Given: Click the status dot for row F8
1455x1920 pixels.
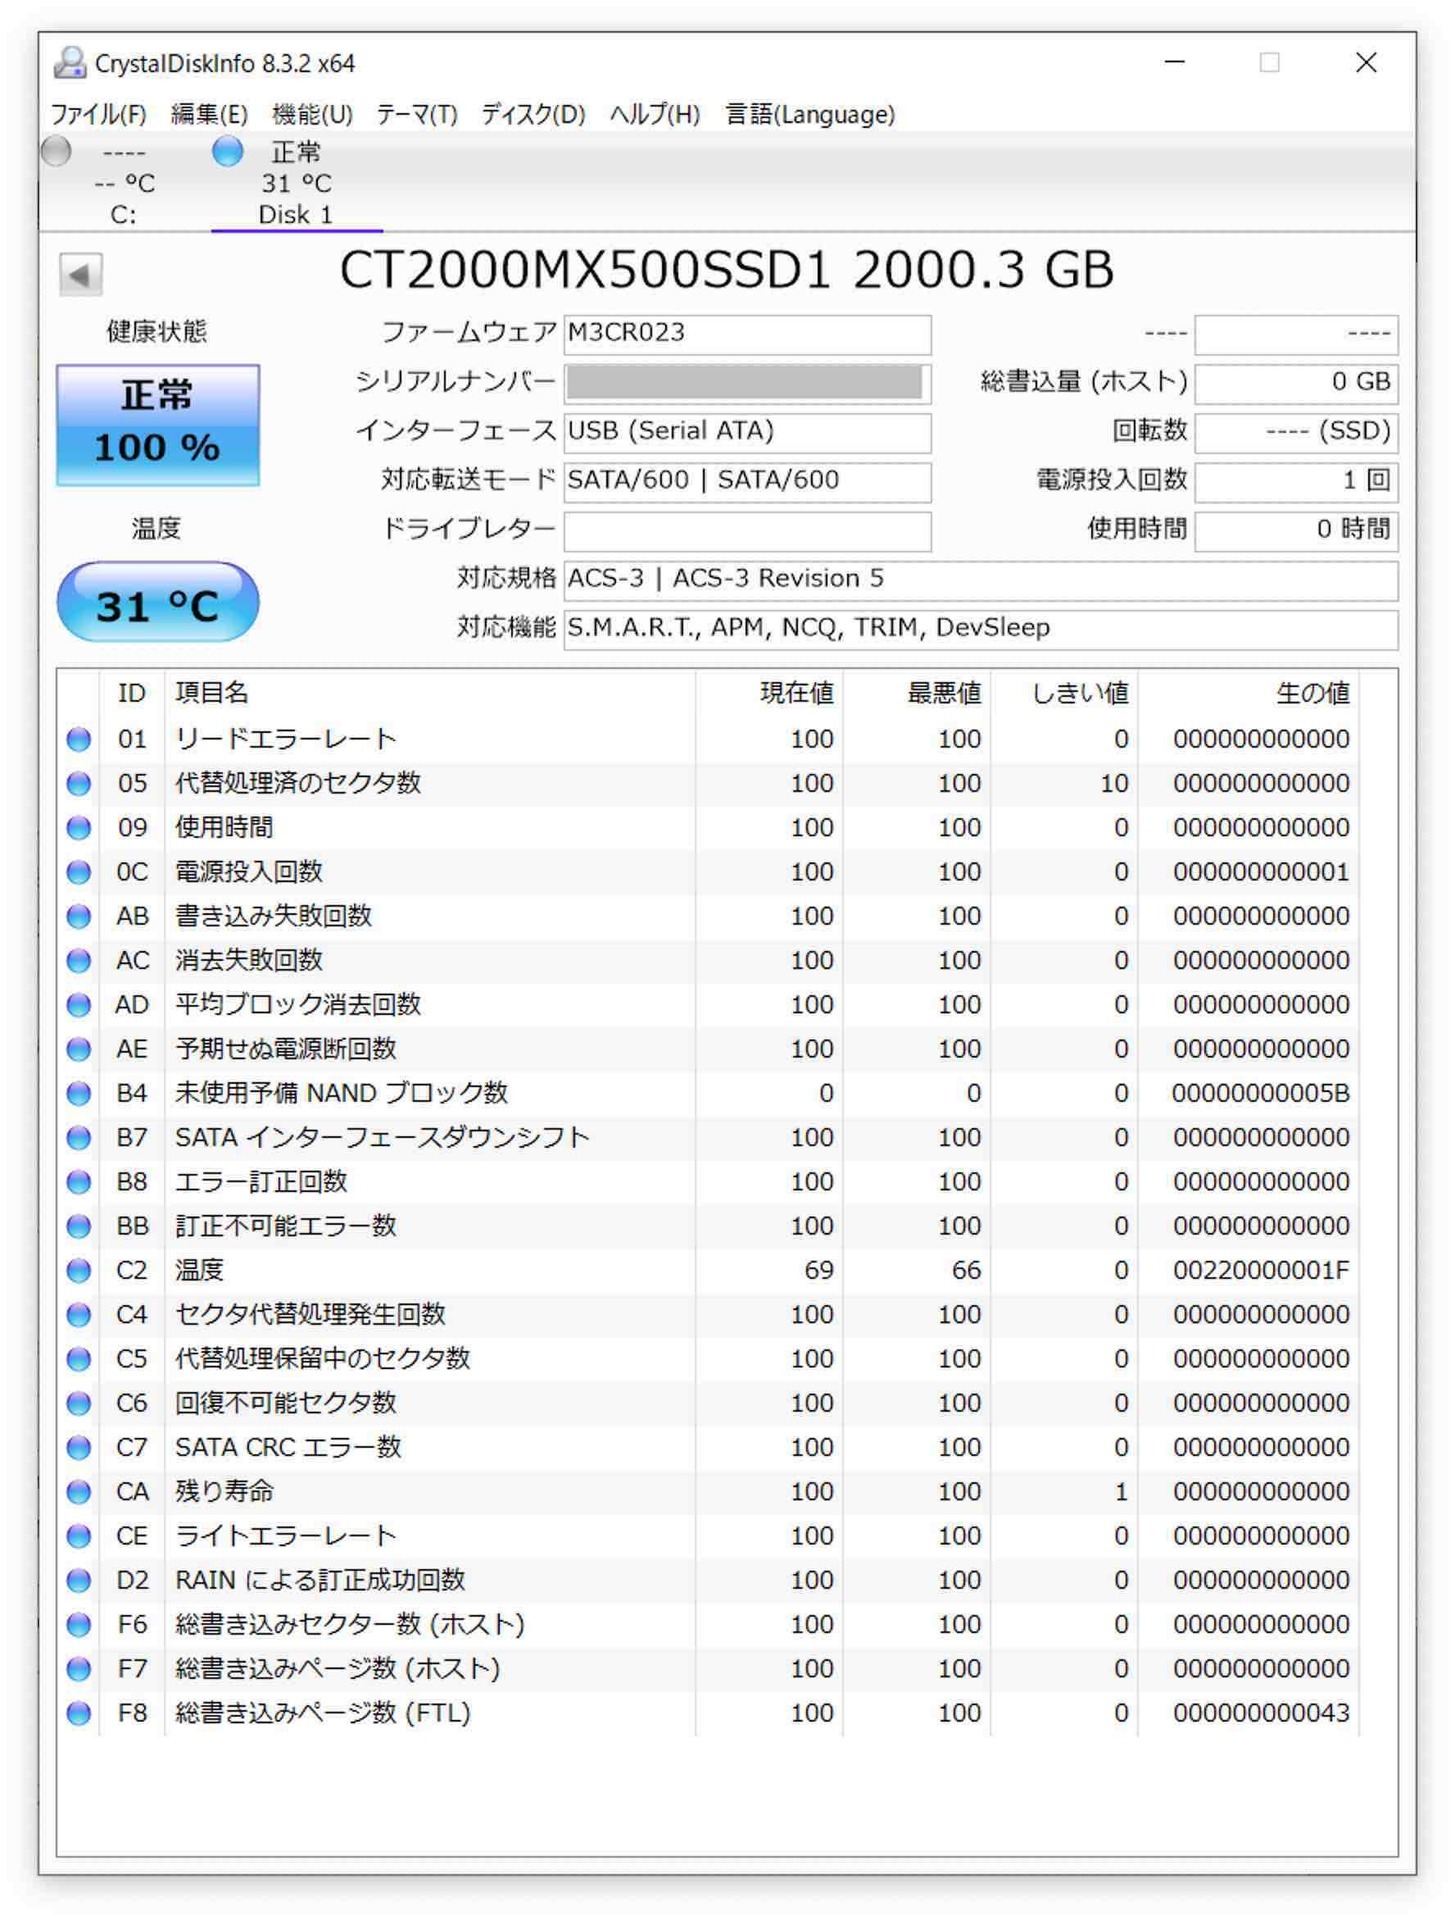Looking at the screenshot, I should [79, 1712].
